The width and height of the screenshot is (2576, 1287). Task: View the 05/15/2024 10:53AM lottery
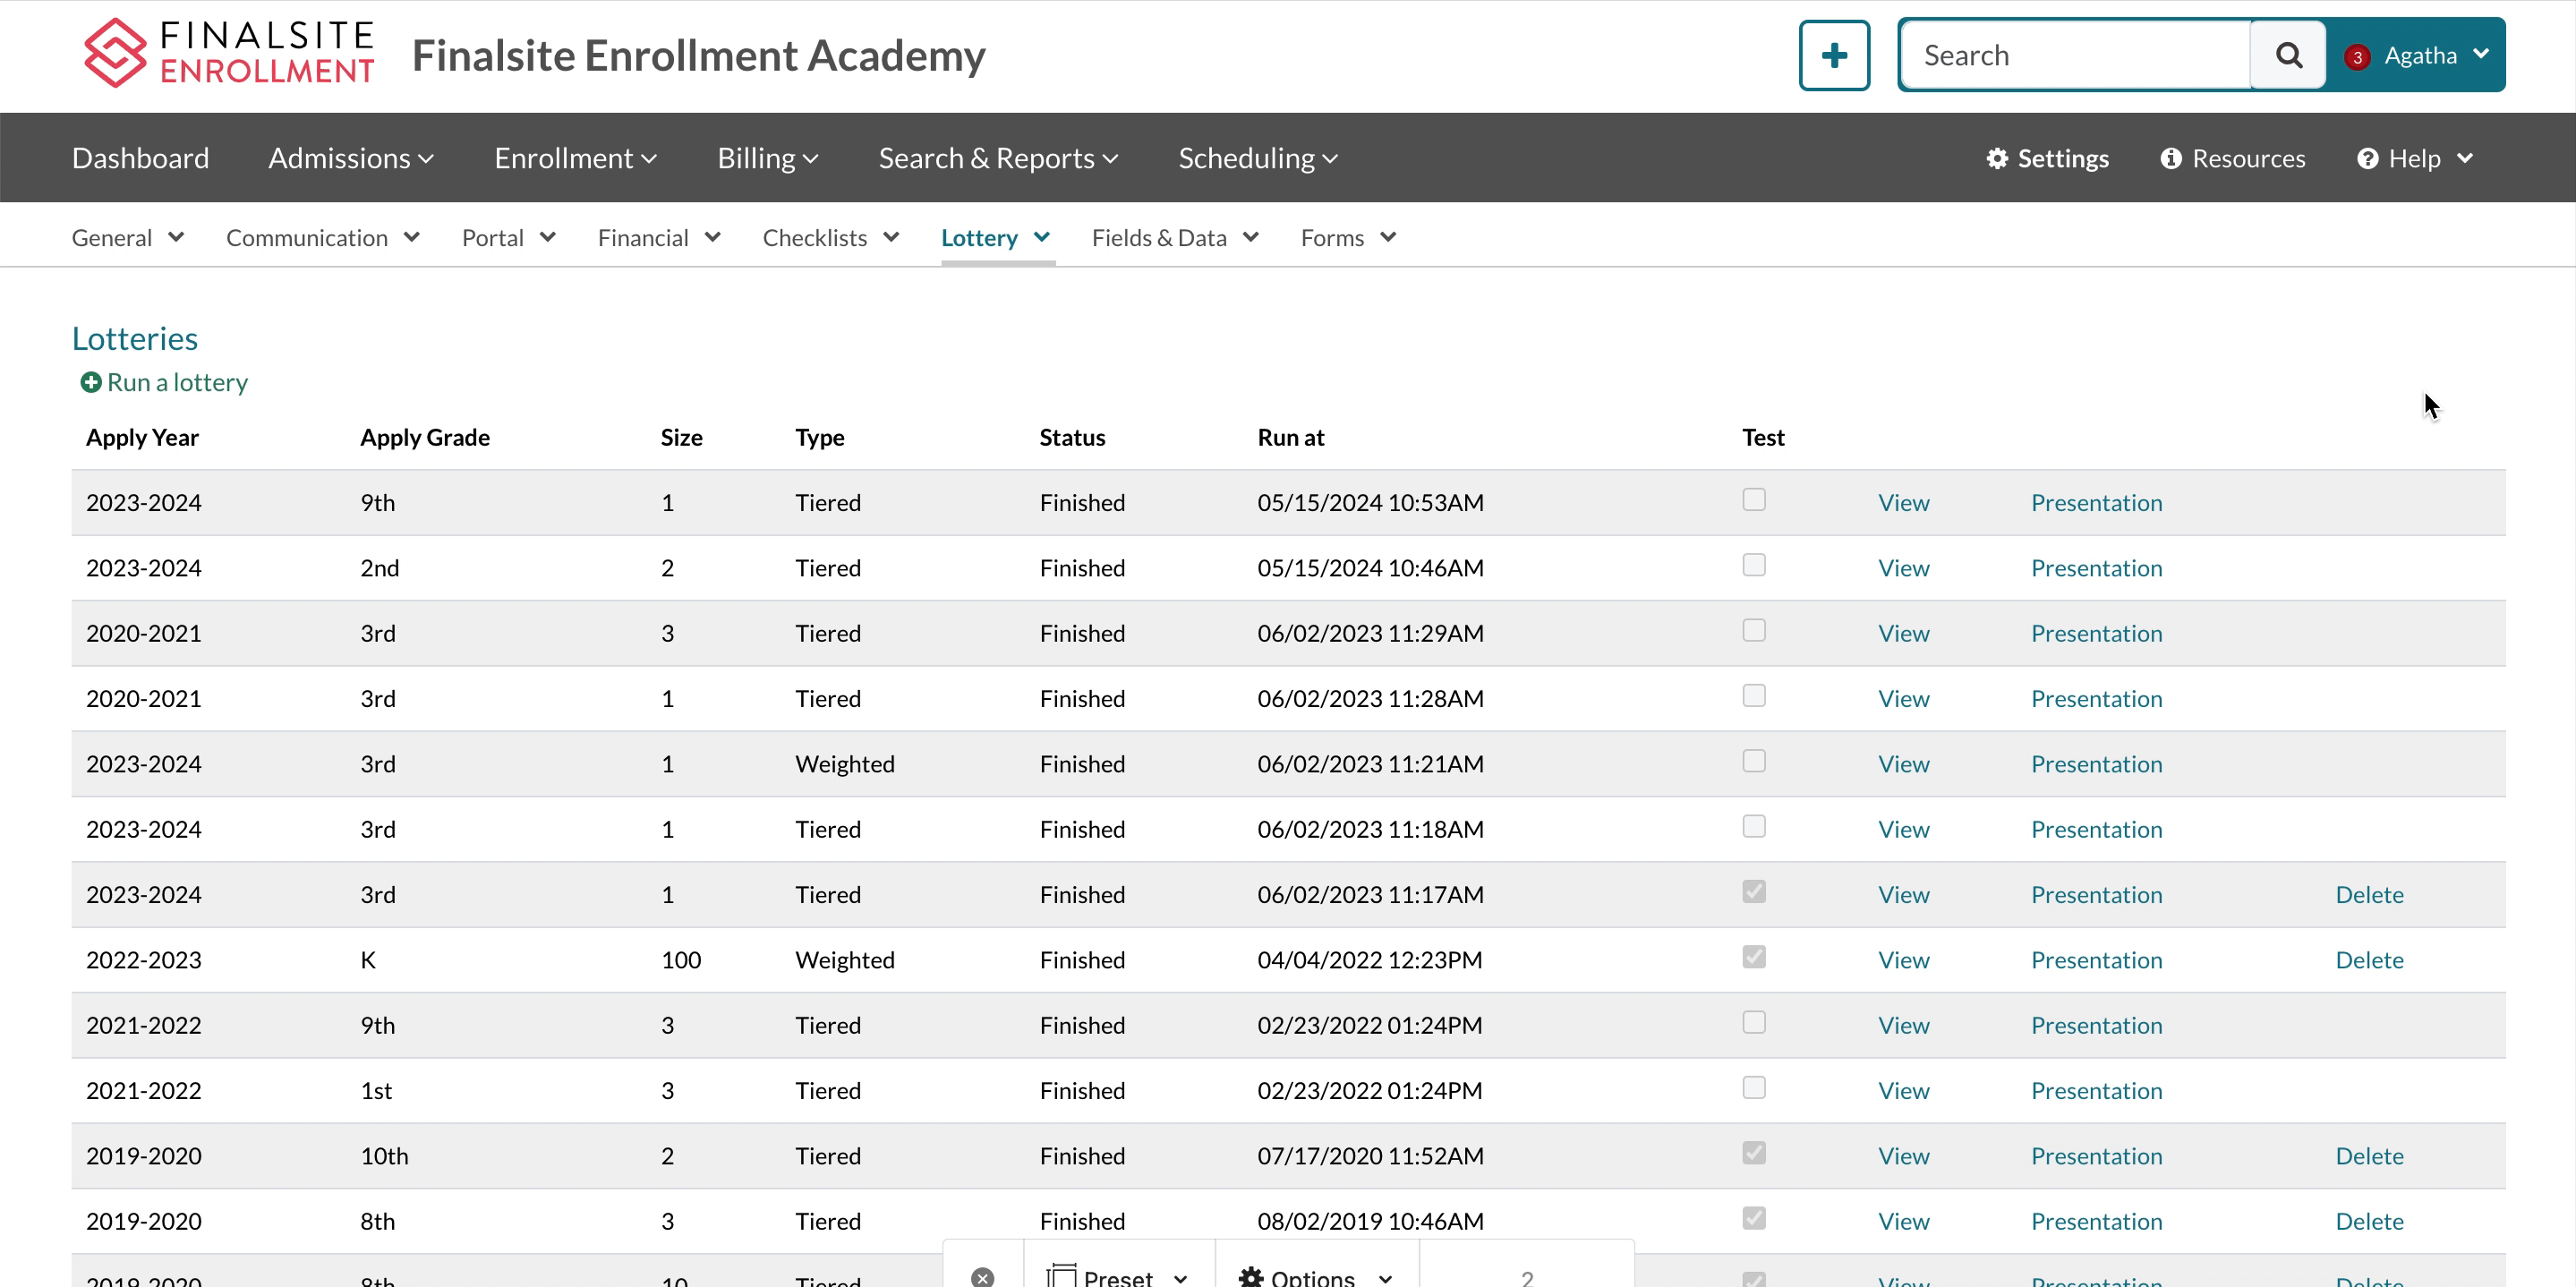coord(1902,503)
